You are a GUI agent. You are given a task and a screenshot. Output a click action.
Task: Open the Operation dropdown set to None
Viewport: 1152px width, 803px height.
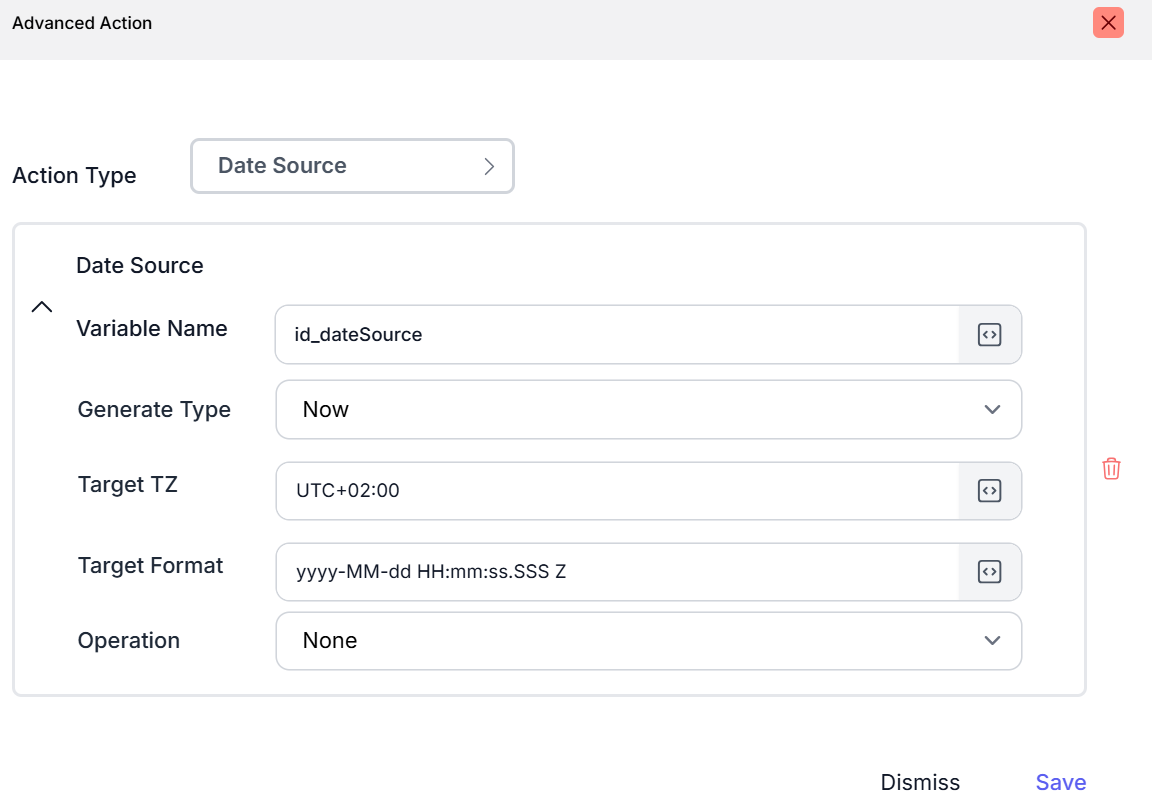point(648,641)
